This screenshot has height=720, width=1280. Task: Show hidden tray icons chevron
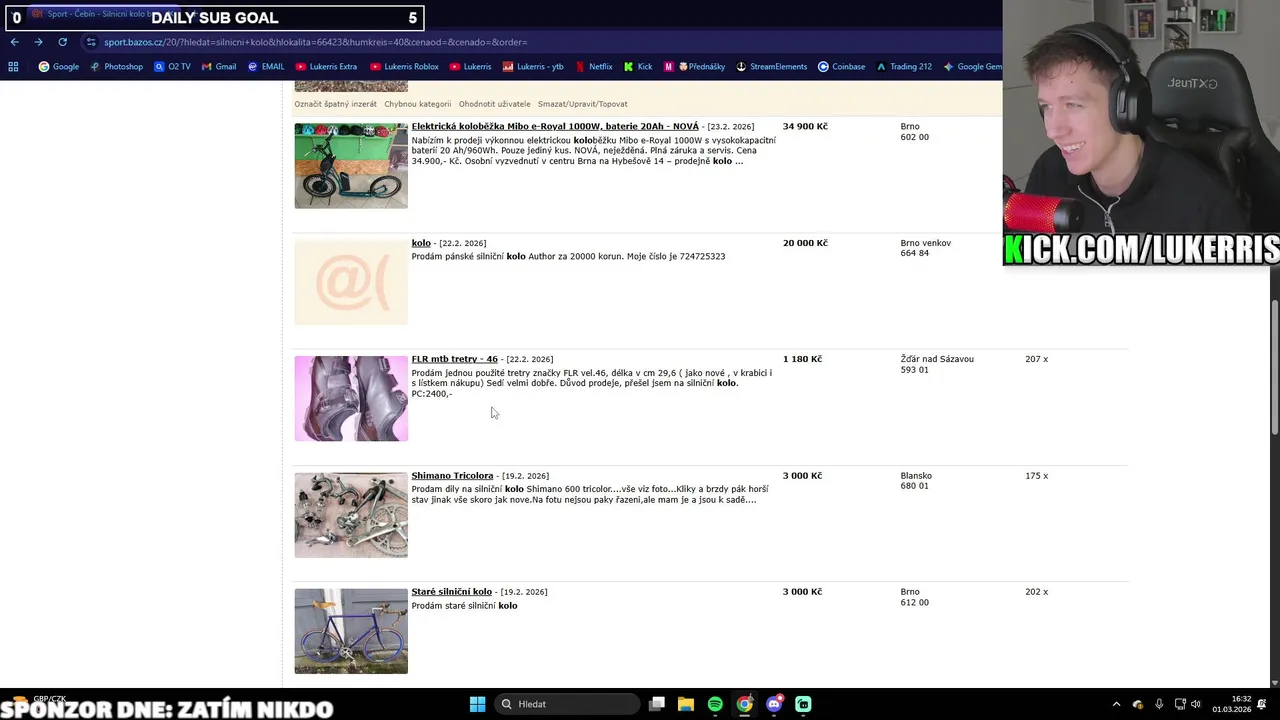pos(1116,704)
